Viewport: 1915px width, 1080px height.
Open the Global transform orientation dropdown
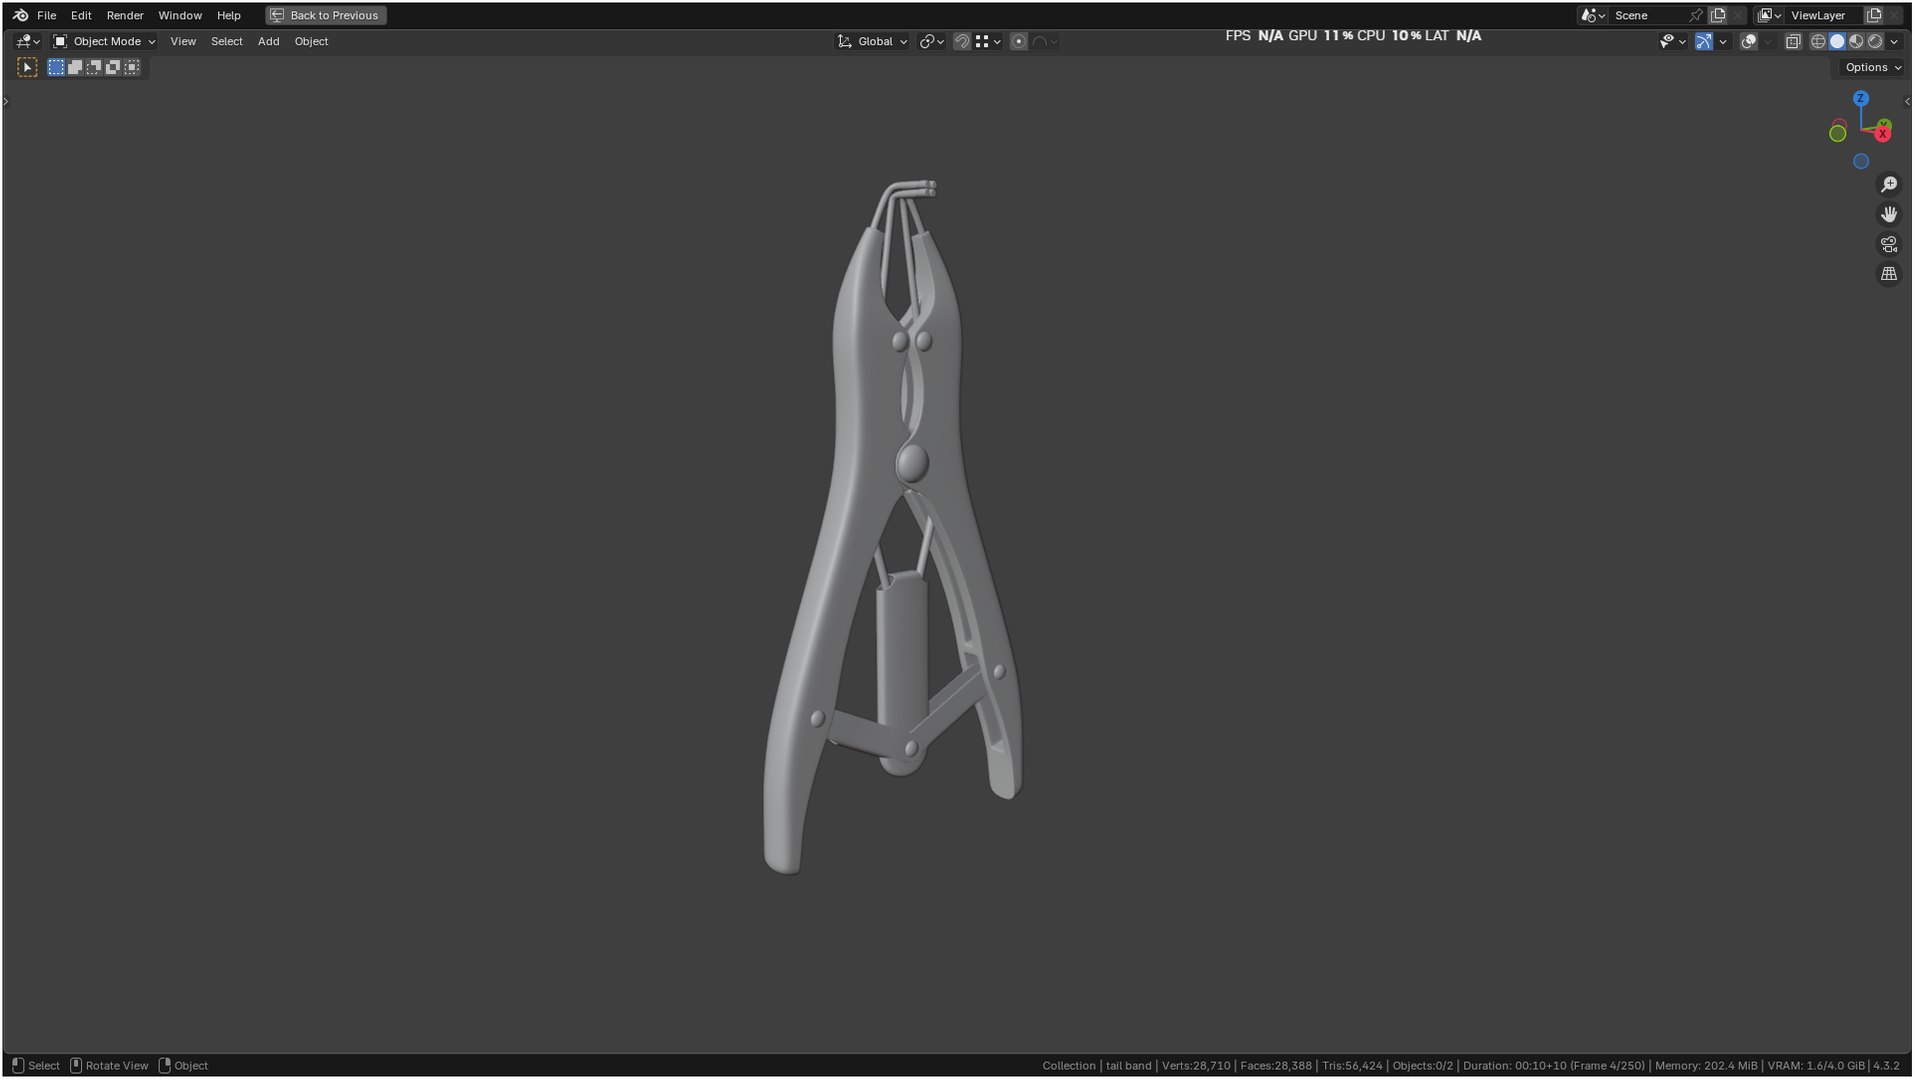pos(873,41)
